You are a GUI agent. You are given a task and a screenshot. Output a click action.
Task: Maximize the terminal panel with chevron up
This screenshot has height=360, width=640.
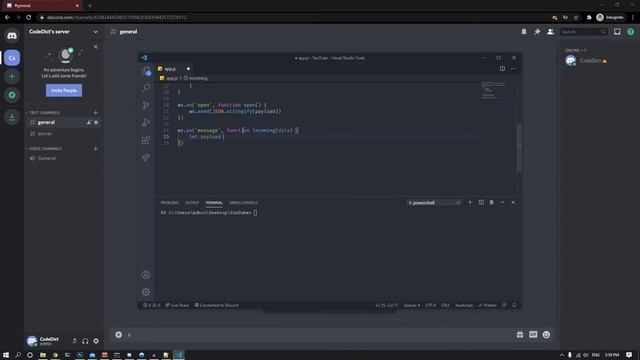(x=502, y=202)
